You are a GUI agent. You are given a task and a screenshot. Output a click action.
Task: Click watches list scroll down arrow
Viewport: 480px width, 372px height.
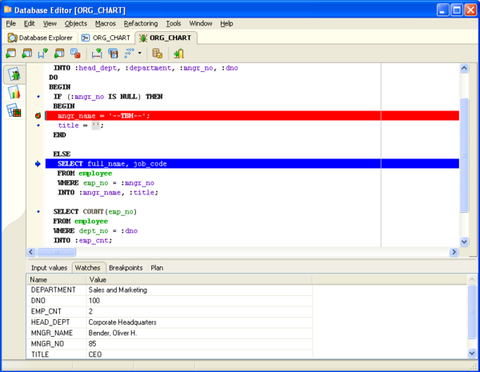[x=472, y=353]
